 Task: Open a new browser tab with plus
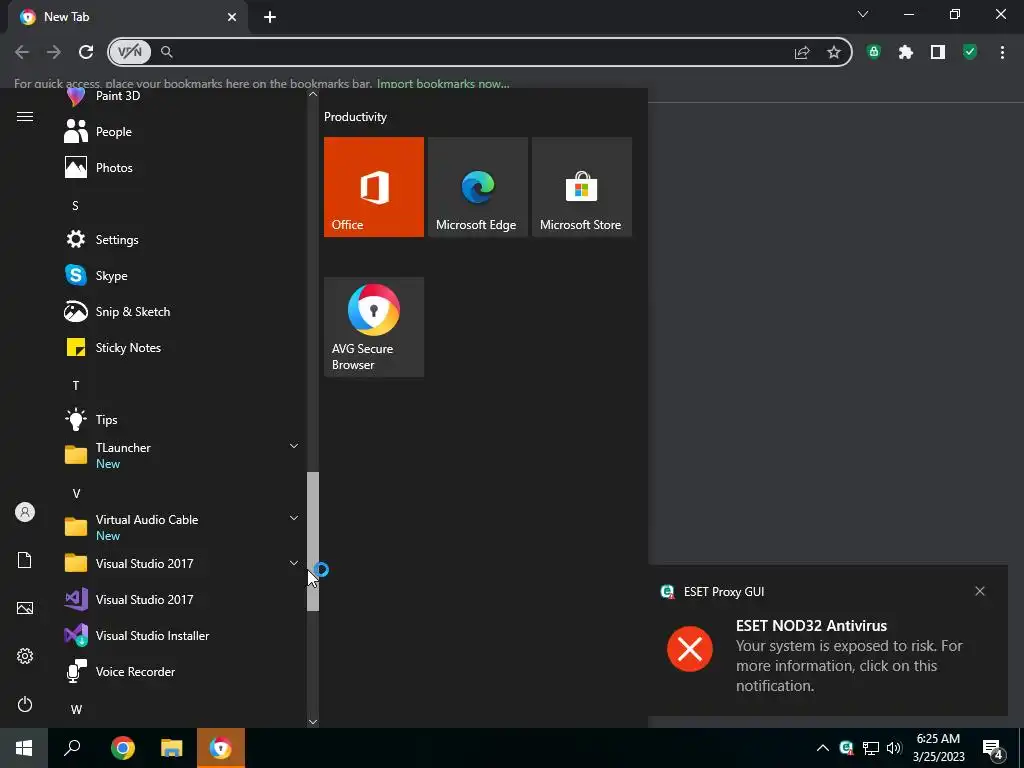point(270,17)
